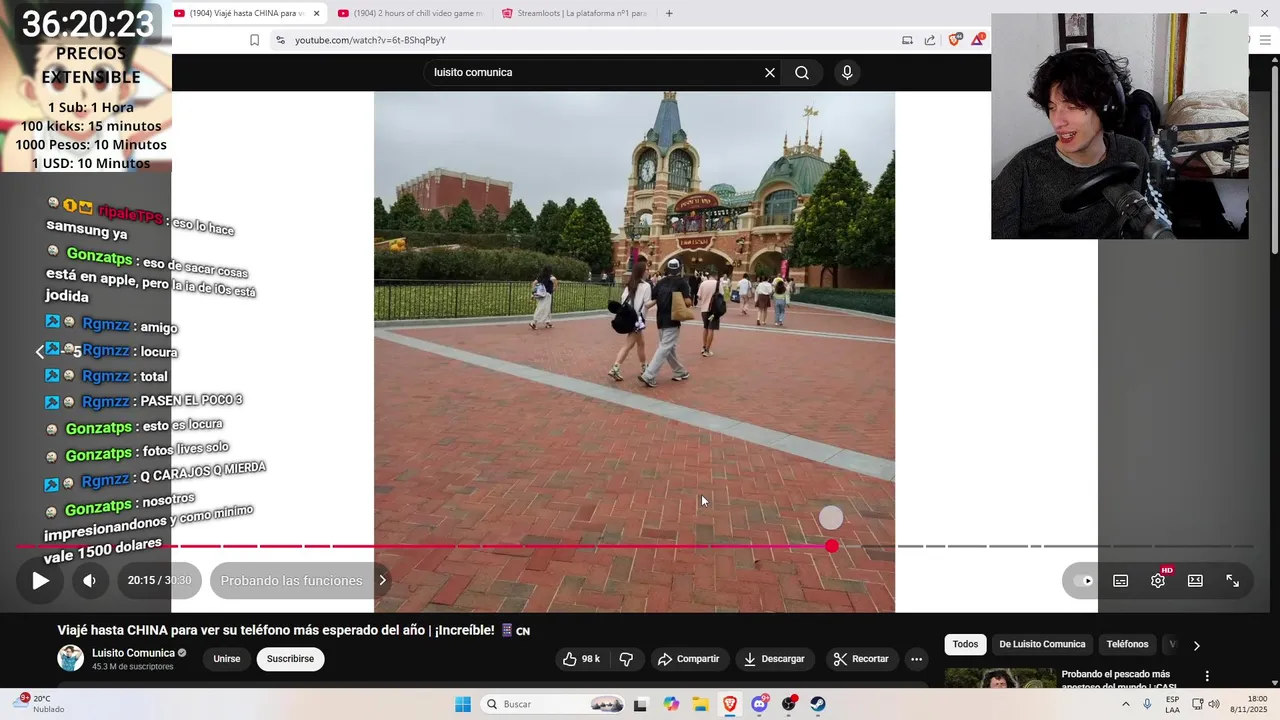
Task: Open the cast media icon in address bar
Action: pyautogui.click(x=907, y=40)
